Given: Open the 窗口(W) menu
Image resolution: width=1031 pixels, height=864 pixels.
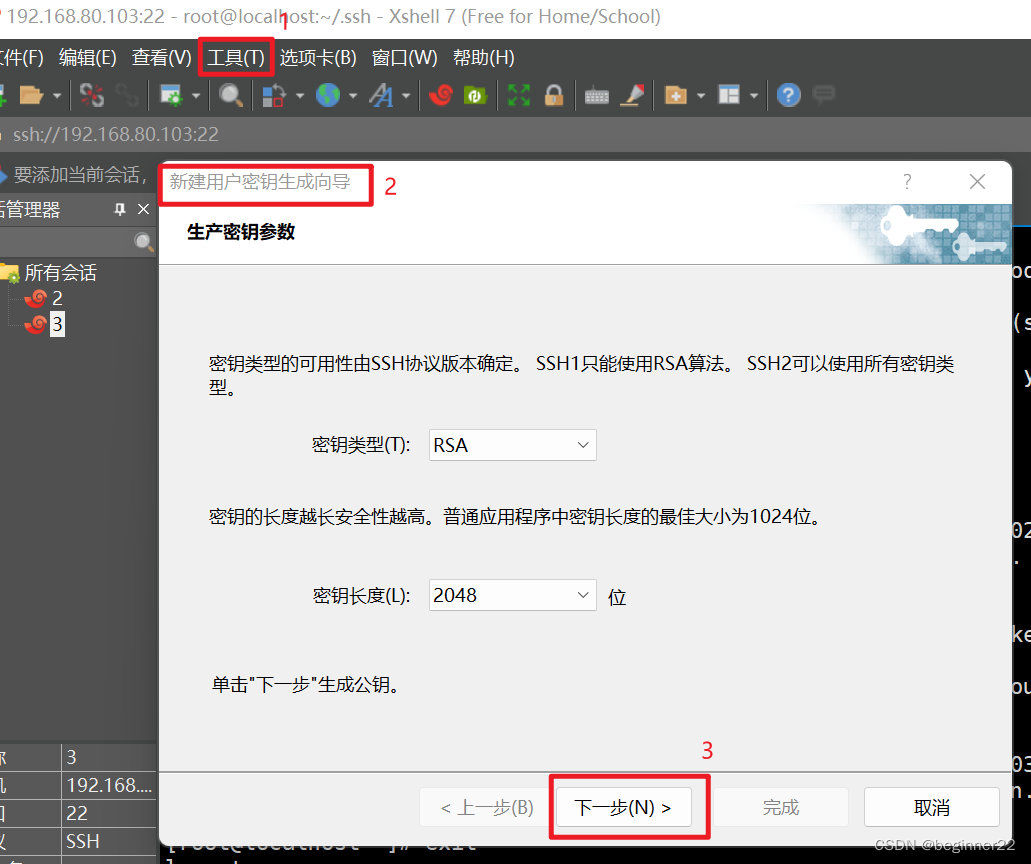Looking at the screenshot, I should point(404,58).
